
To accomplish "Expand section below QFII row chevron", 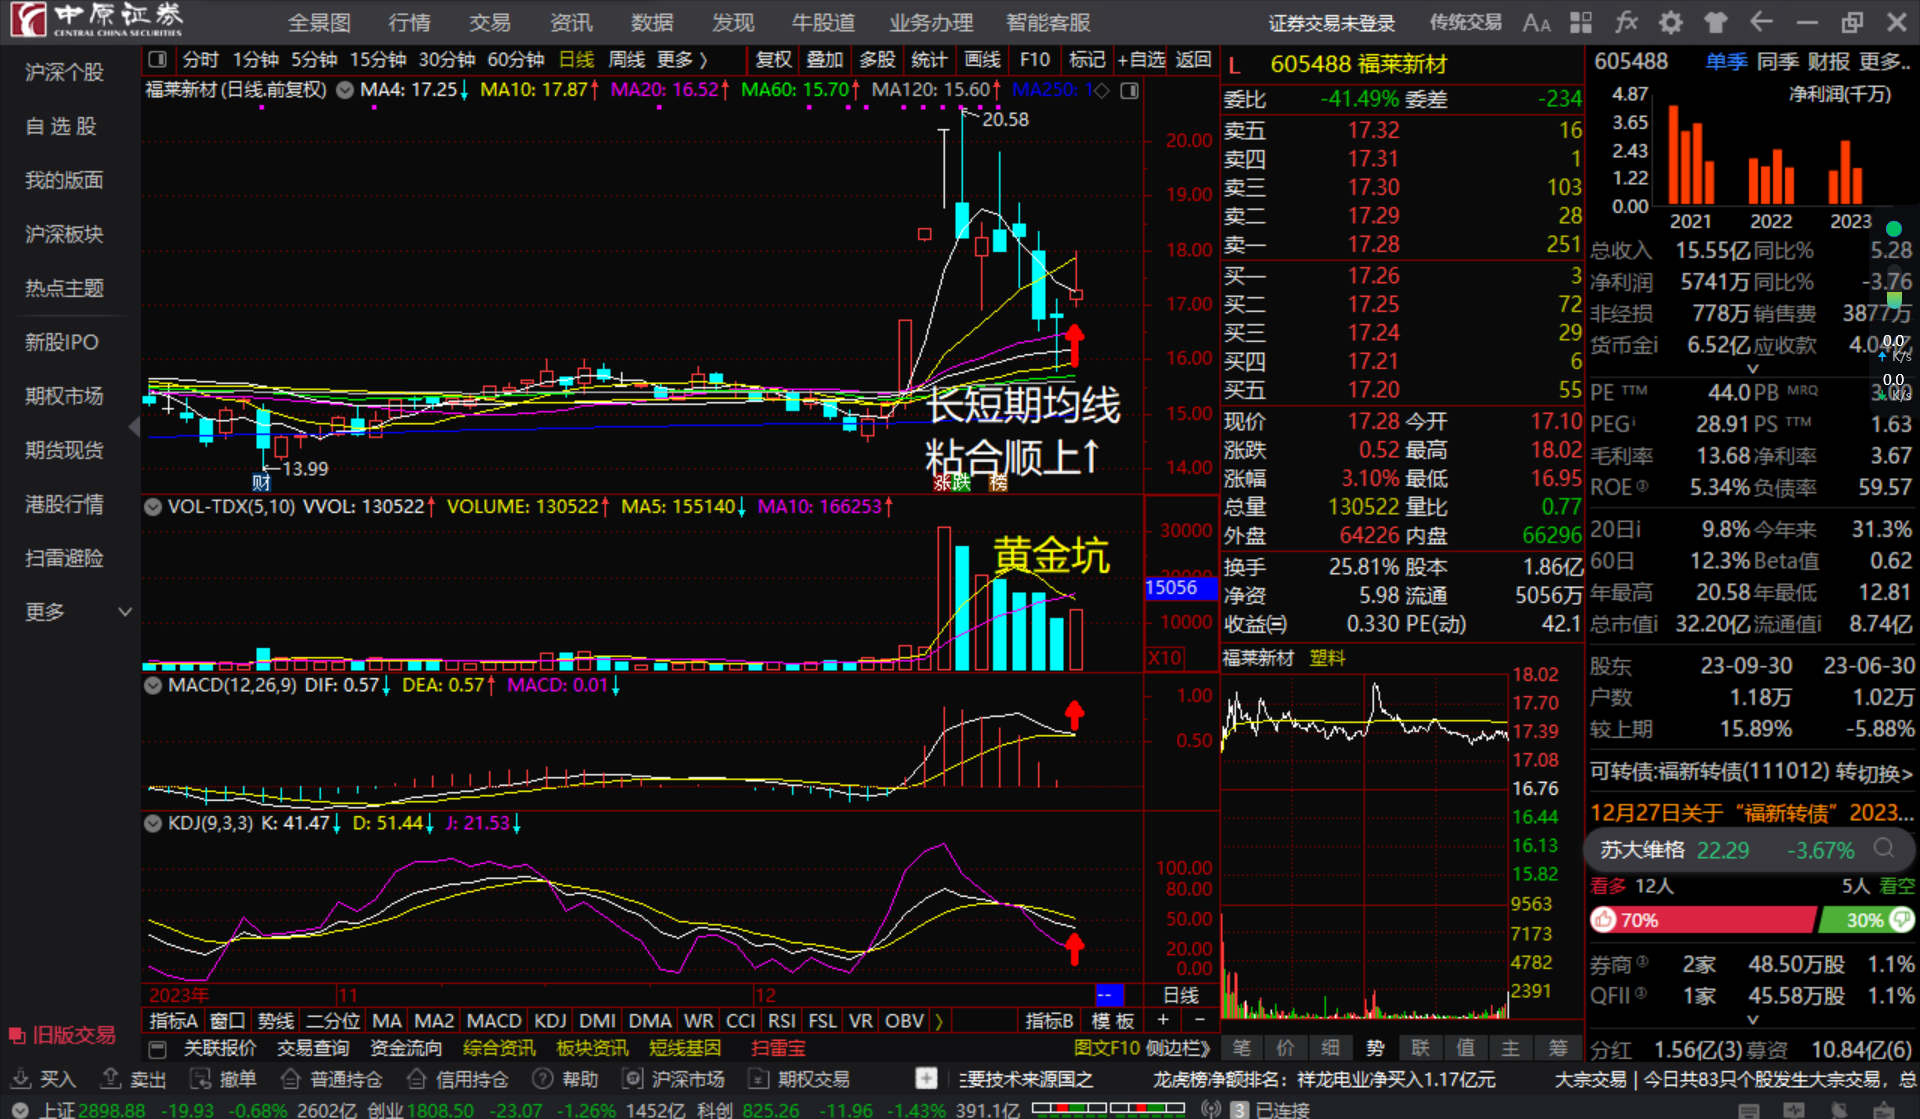I will pos(1752,1020).
